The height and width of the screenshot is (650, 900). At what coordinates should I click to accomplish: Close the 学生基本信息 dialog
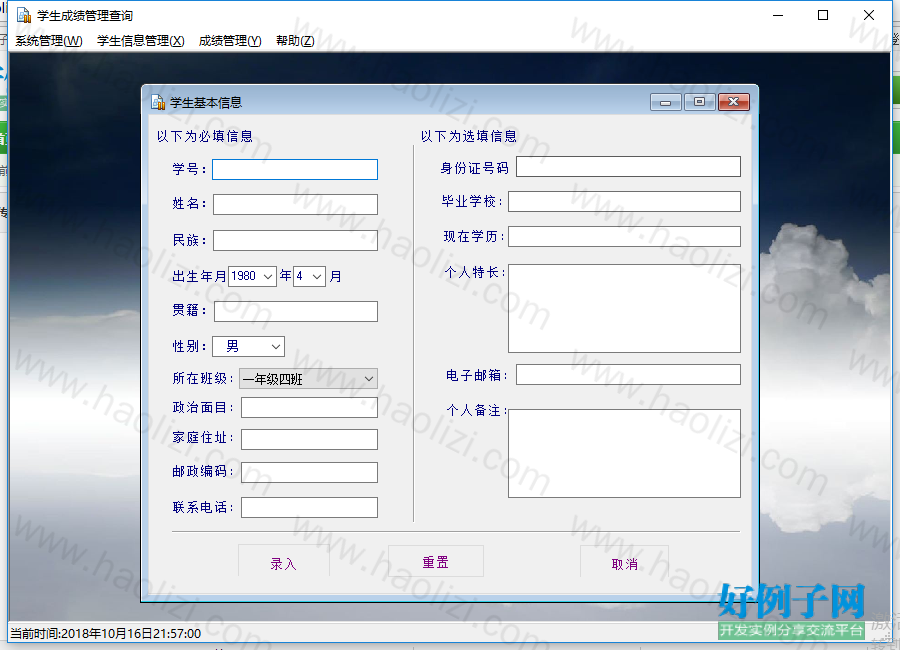tap(734, 102)
